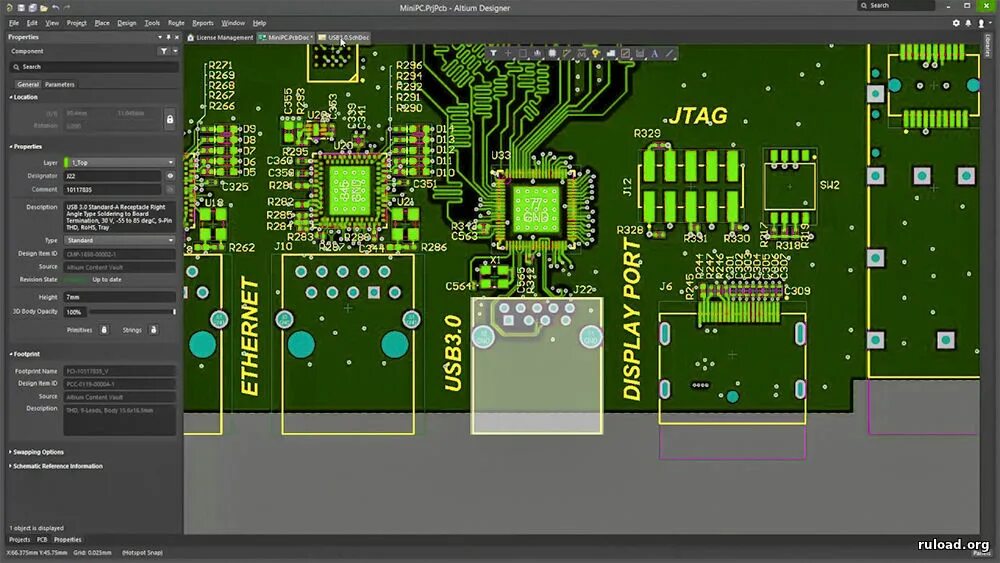Screen dimensions: 1000x563
Task: Click the filter funnel in Properties panel
Action: coord(164,51)
